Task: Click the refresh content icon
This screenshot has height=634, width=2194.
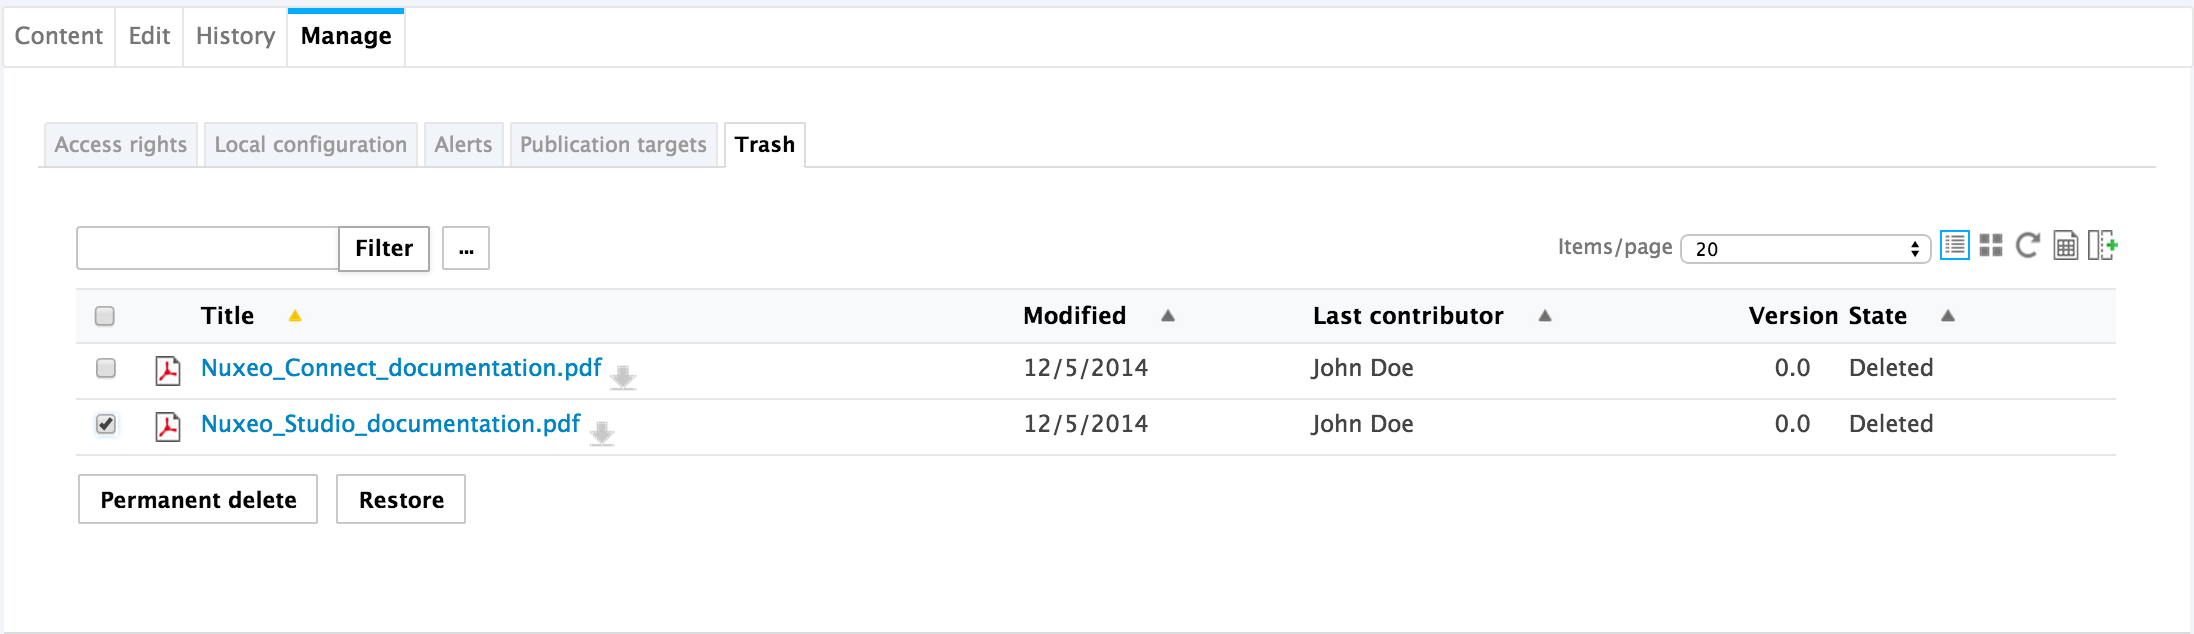Action: (2027, 246)
